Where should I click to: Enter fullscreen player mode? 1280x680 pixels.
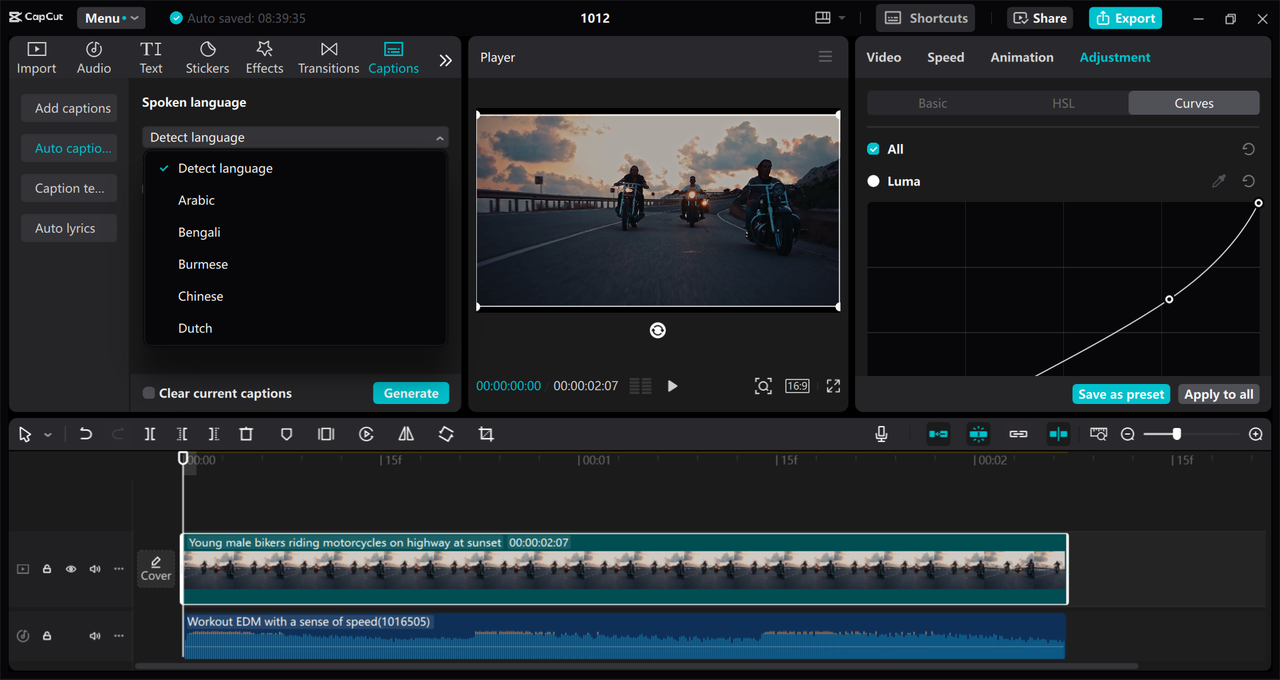[x=833, y=386]
